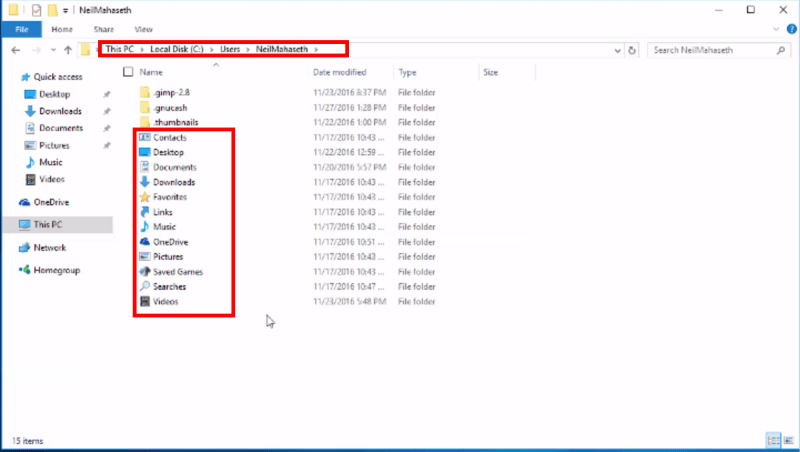This screenshot has height=452, width=800.
Task: Open File Explorer Help icon
Action: (791, 29)
